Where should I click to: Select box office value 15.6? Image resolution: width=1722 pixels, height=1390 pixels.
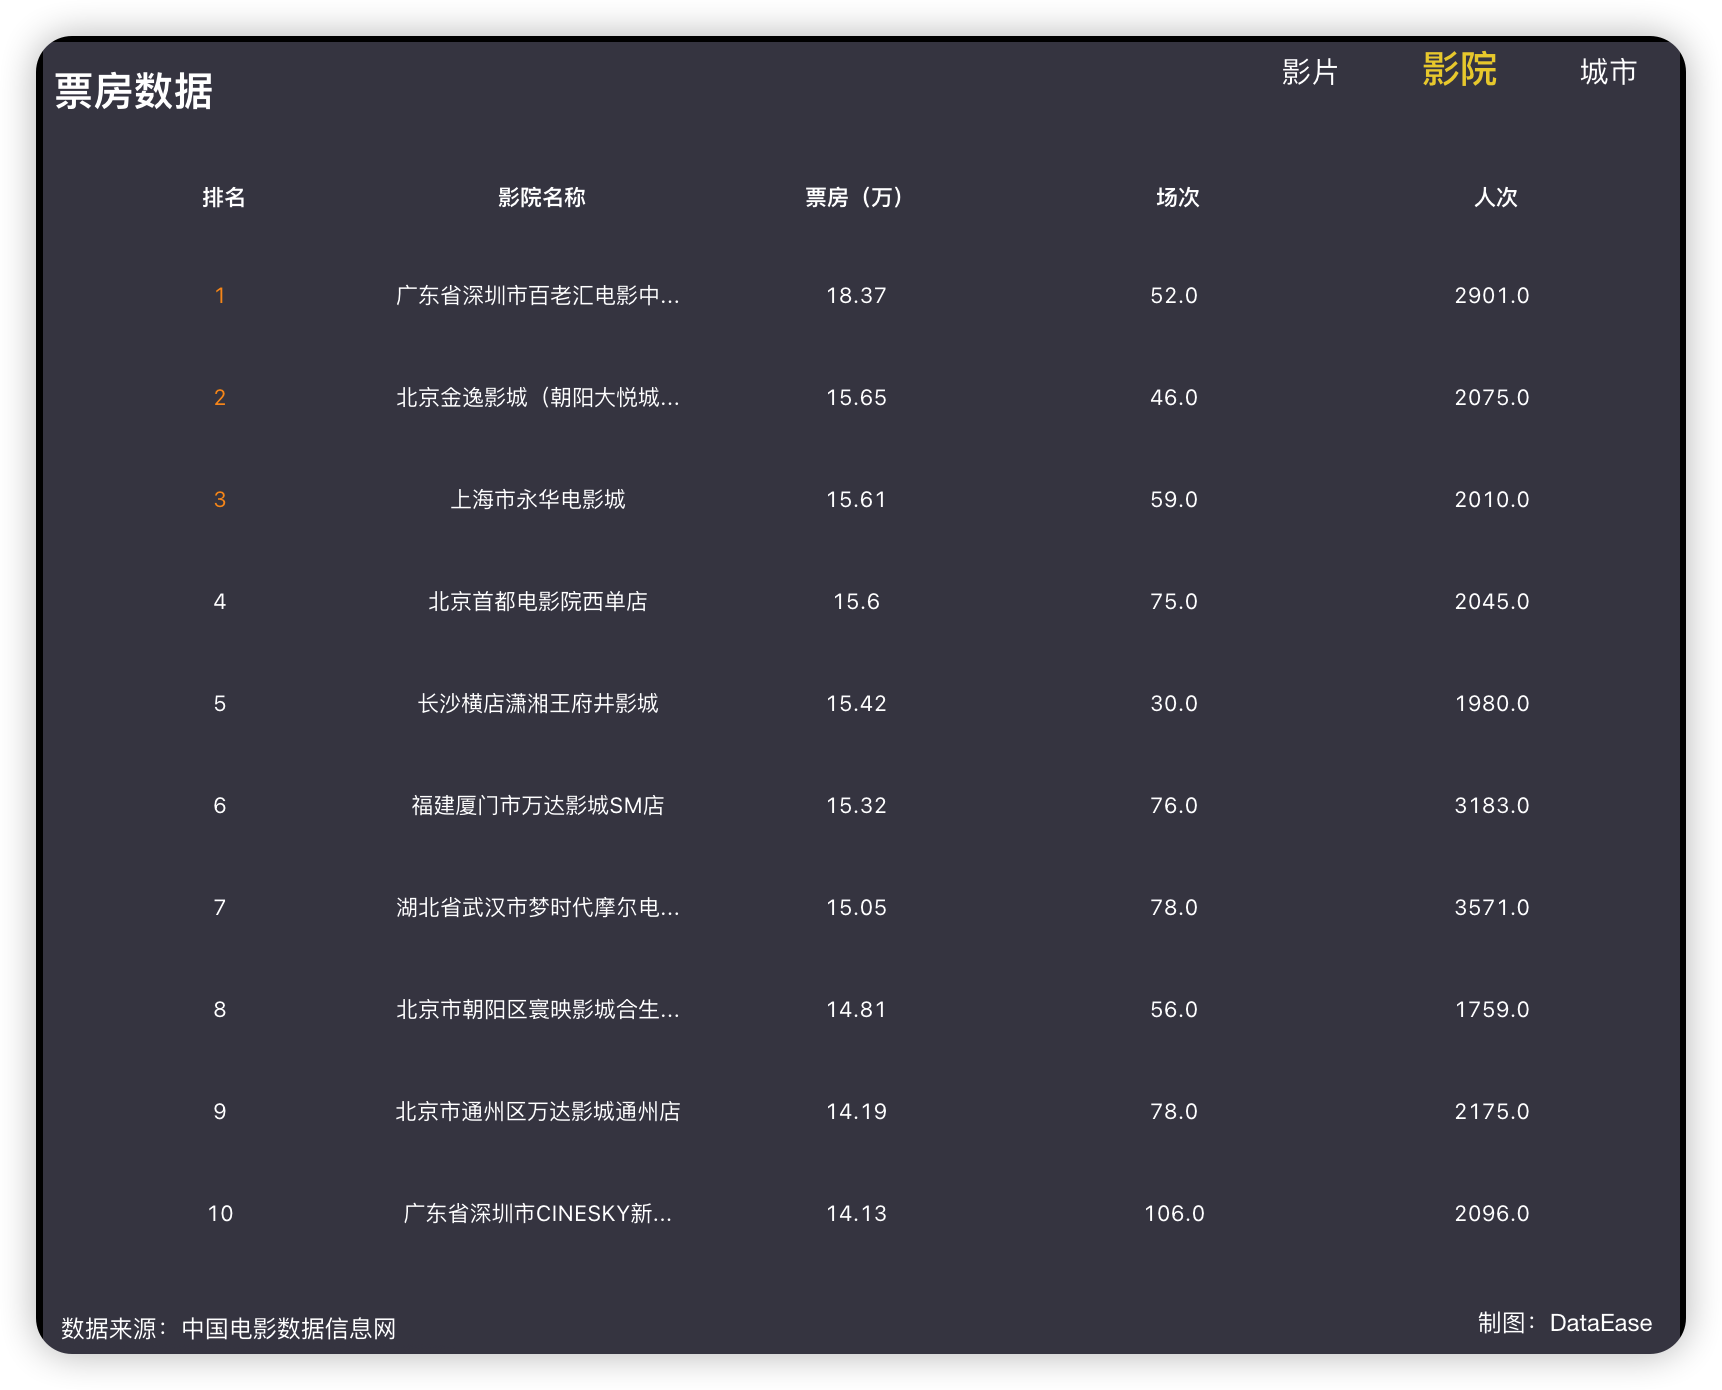856,602
